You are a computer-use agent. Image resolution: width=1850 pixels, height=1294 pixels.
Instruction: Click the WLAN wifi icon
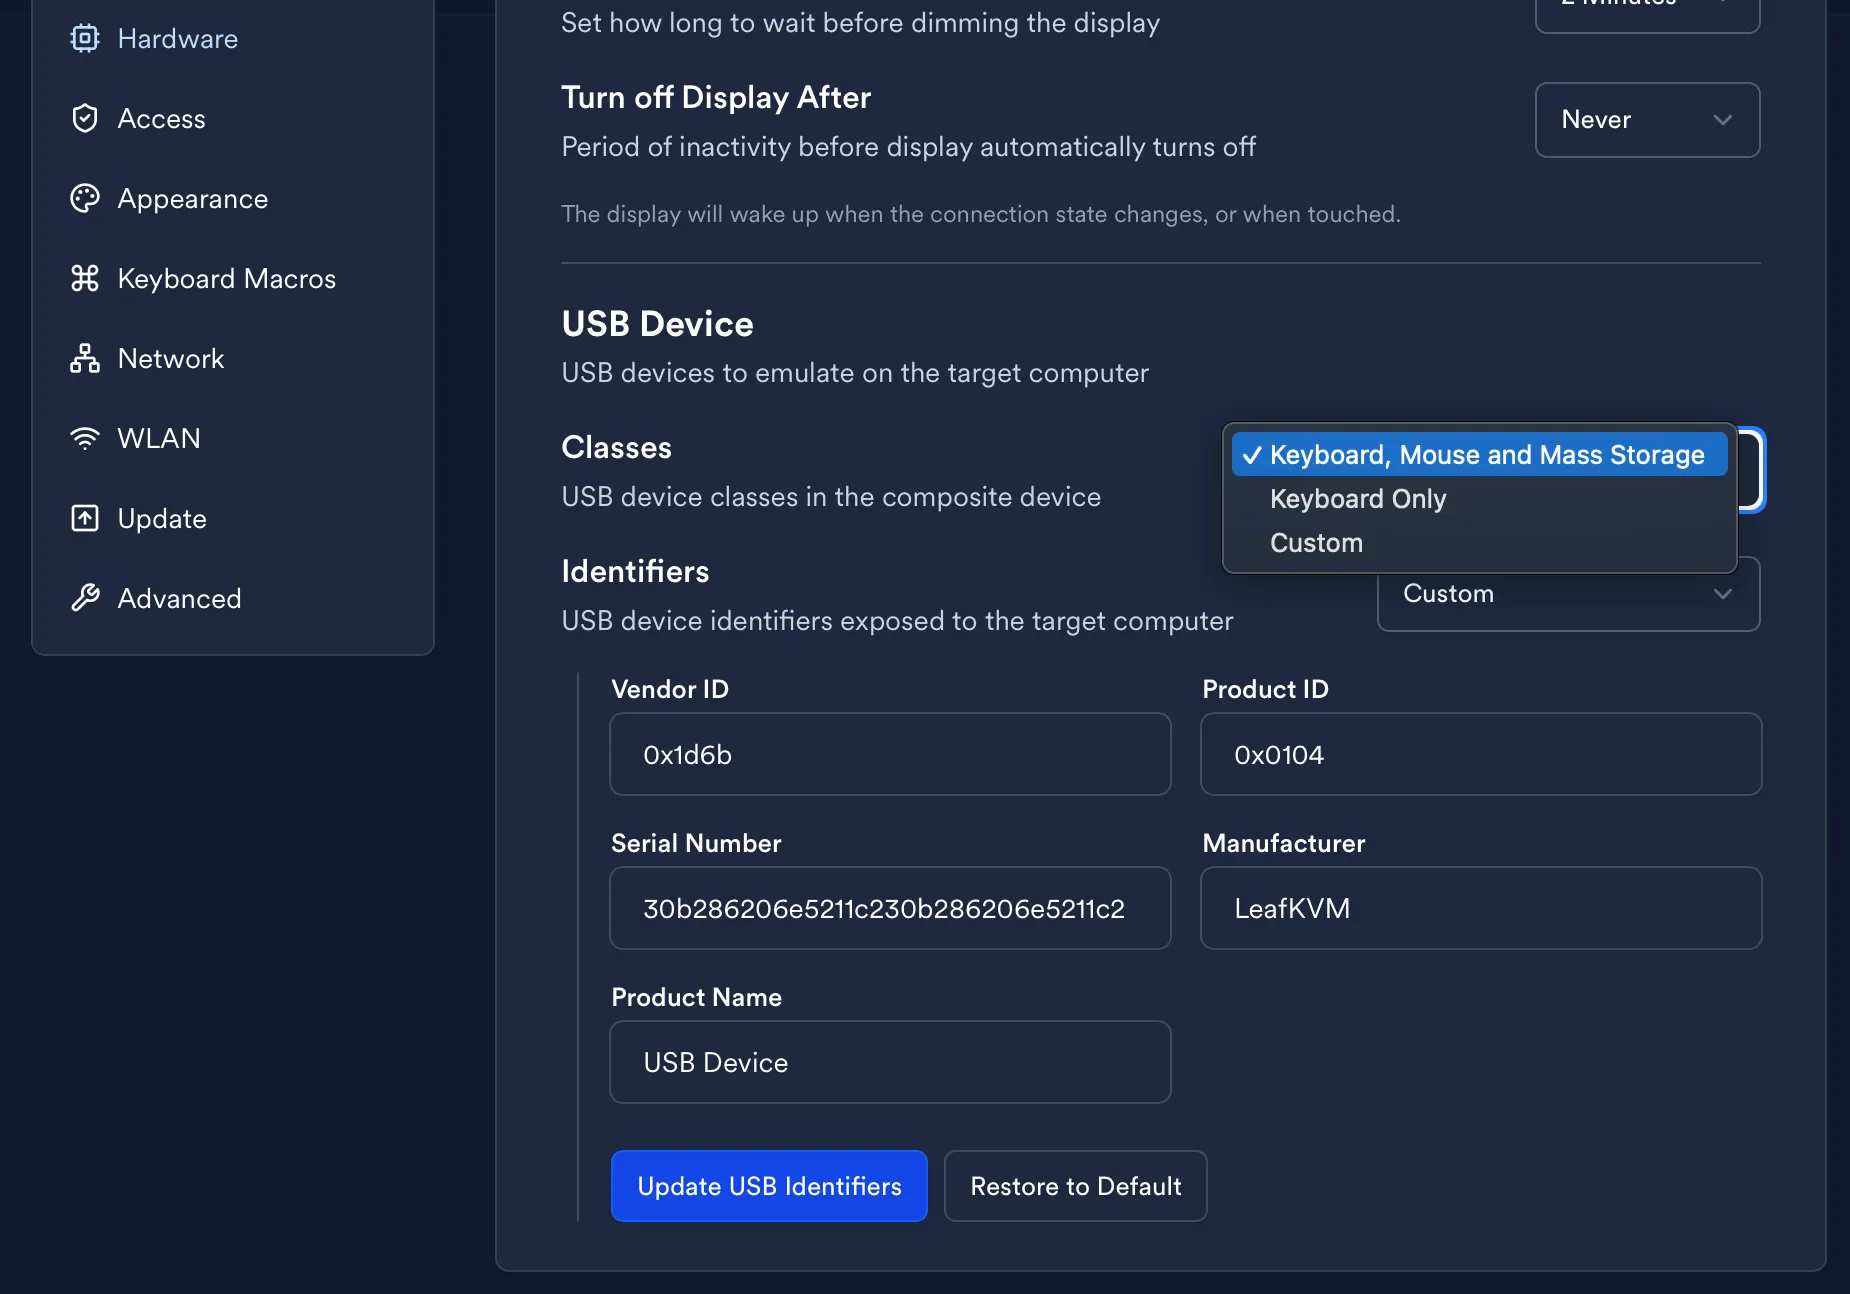[x=85, y=438]
